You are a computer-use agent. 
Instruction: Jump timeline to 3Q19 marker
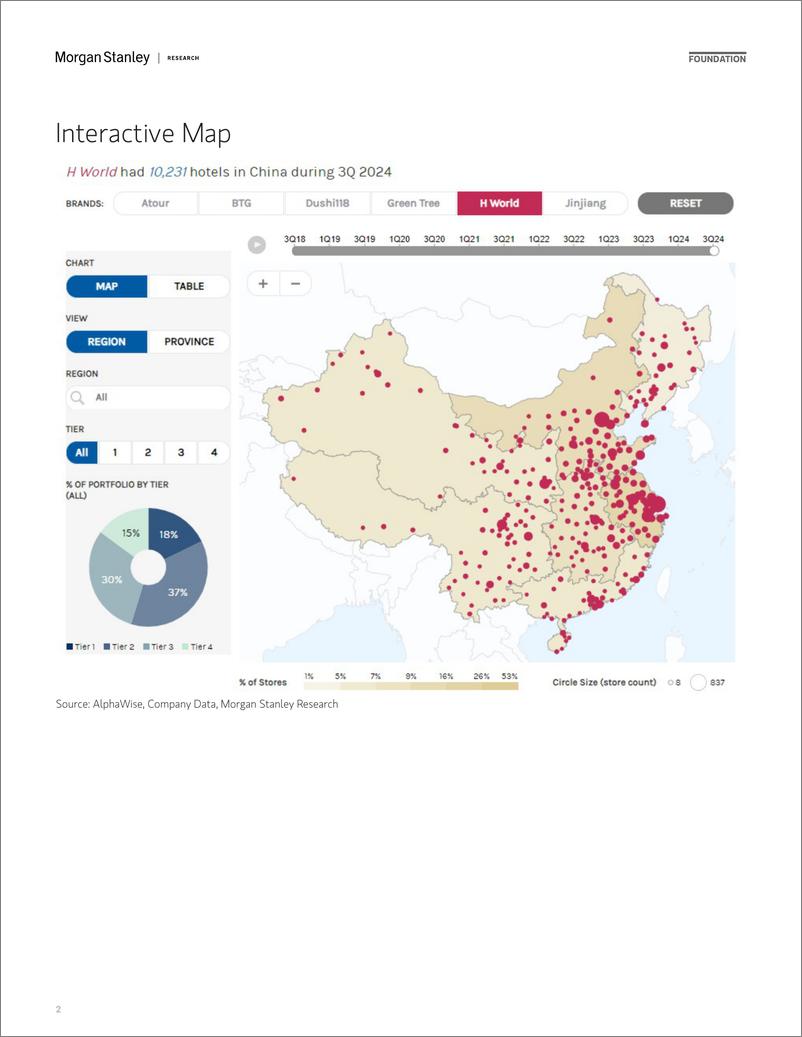(x=364, y=239)
